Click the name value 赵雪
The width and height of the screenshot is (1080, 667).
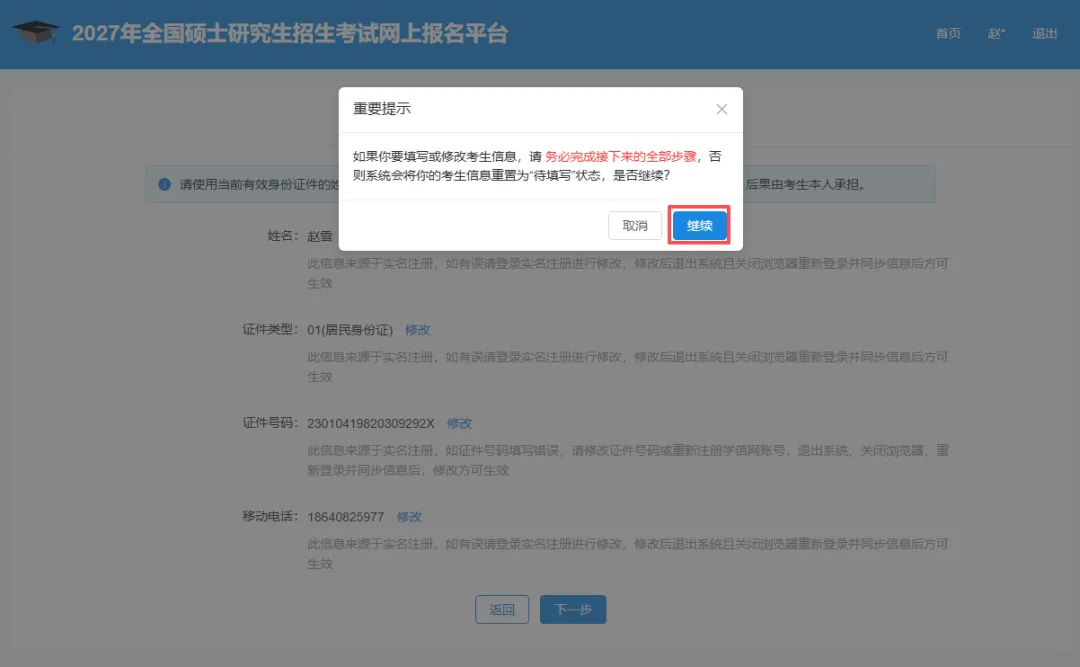[x=320, y=236]
